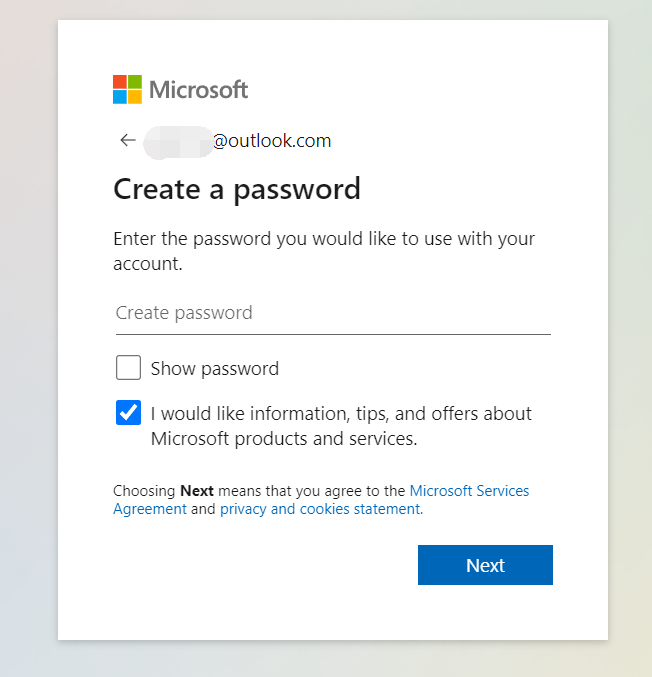The height and width of the screenshot is (677, 652).
Task: Click the 'Enter the password you would like' description
Action: 324,251
